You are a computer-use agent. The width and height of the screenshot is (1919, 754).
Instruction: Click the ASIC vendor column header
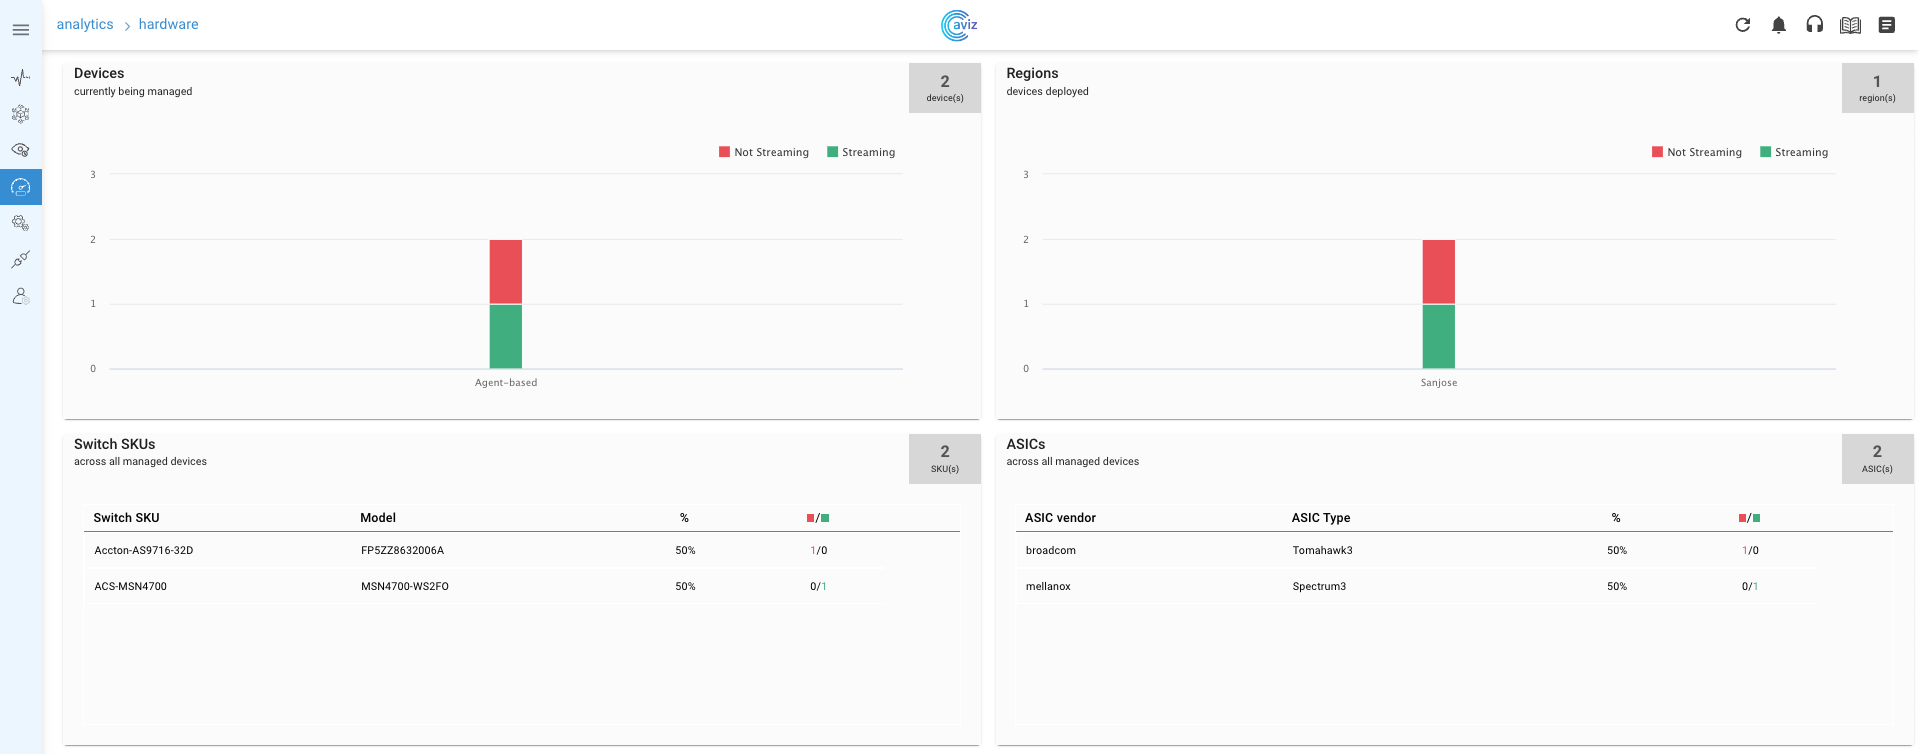pos(1060,517)
